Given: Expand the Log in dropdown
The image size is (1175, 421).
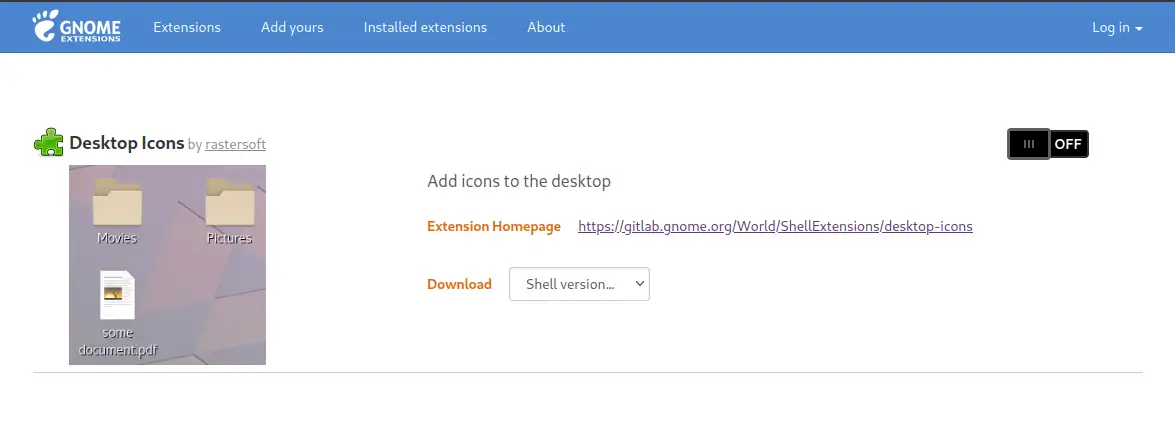Looking at the screenshot, I should click(x=1117, y=27).
